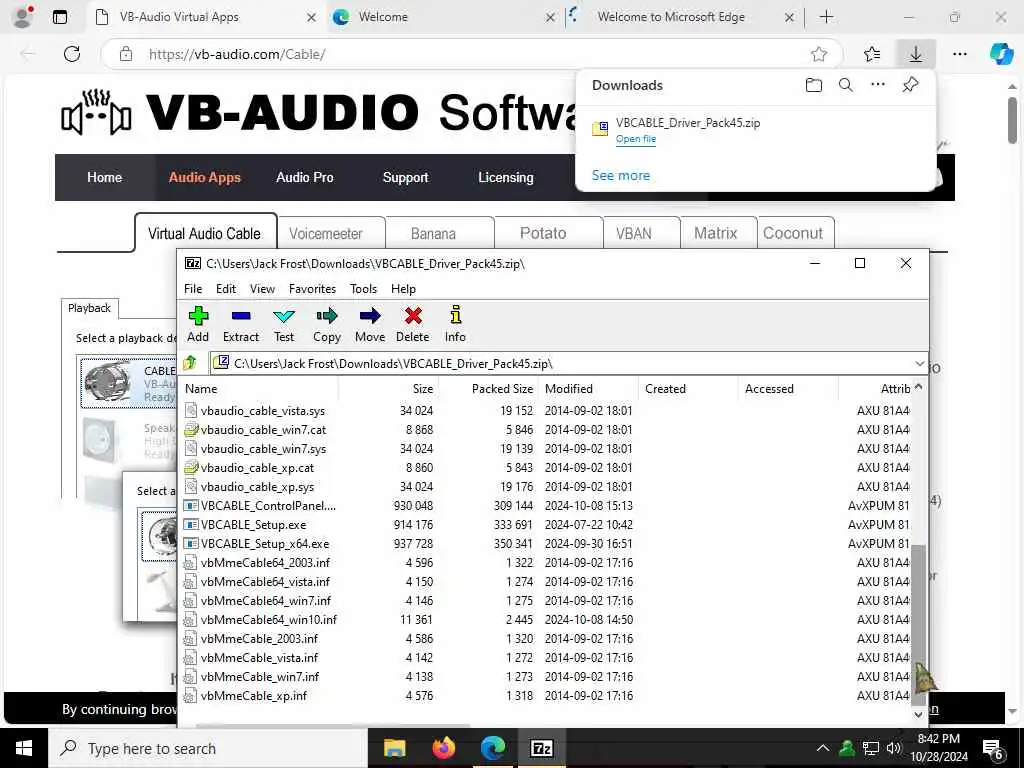The width and height of the screenshot is (1024, 768).
Task: Sort file list by Name column header
Action: click(x=259, y=389)
